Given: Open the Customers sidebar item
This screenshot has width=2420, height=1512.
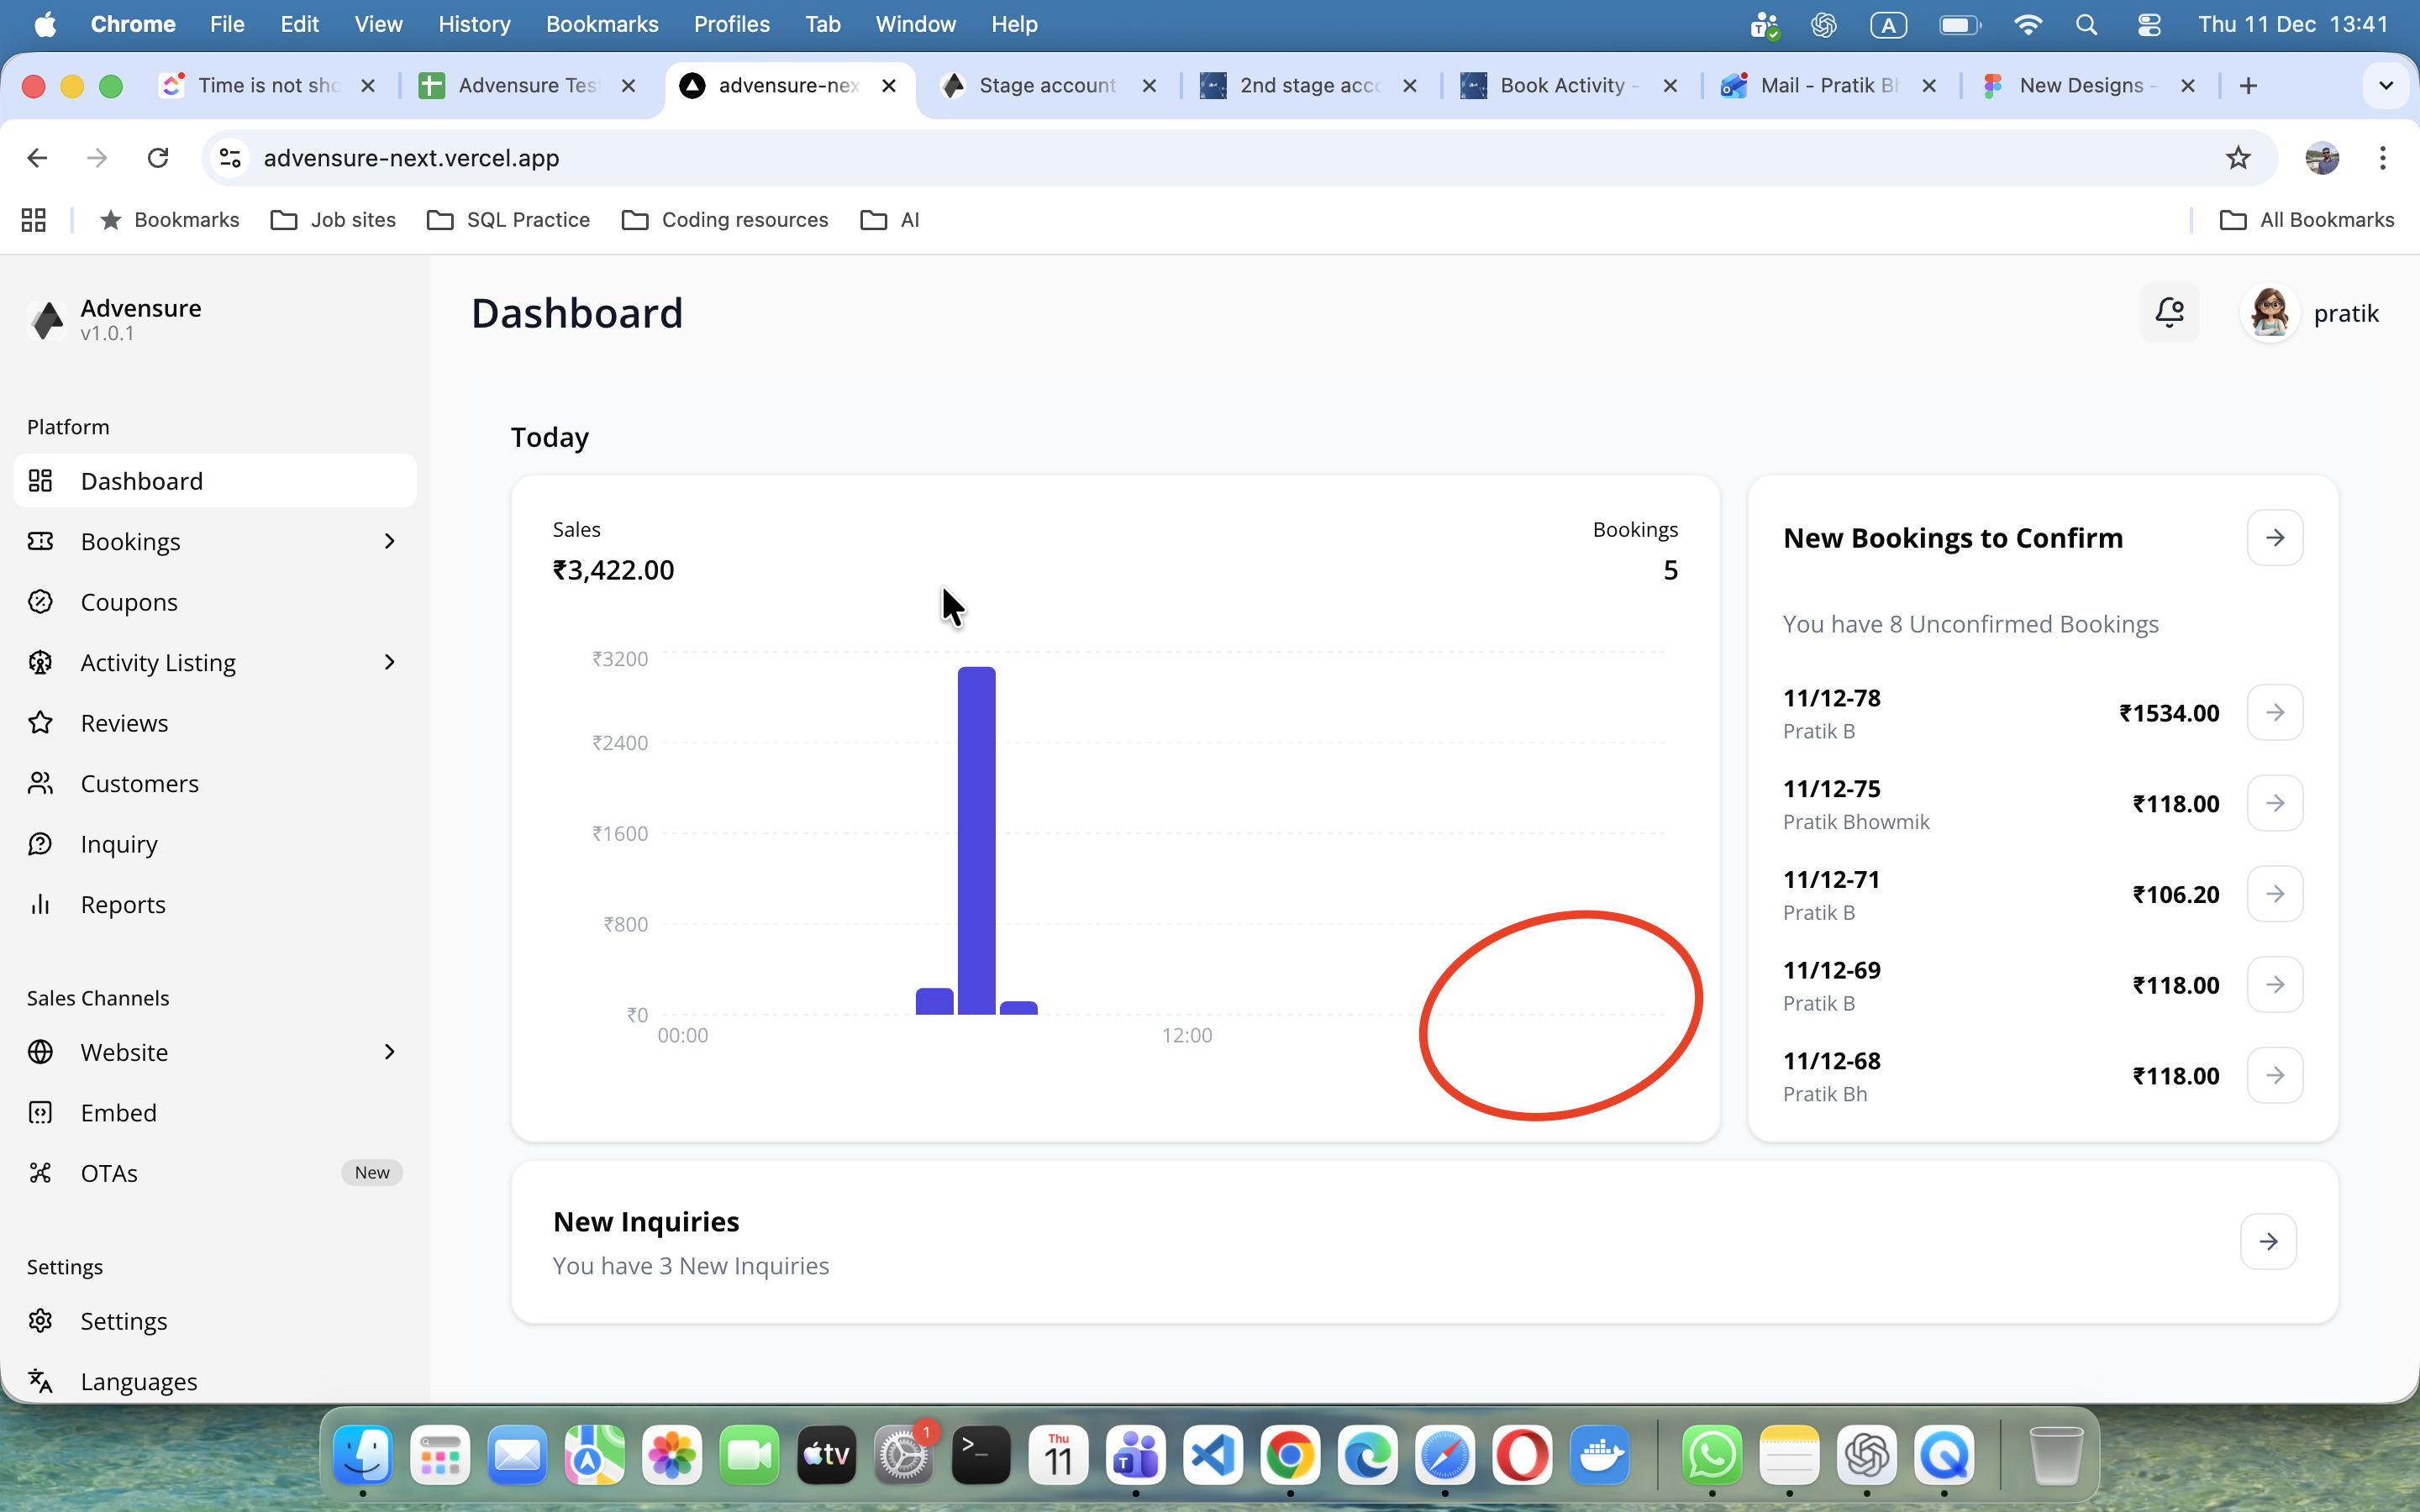Looking at the screenshot, I should [139, 783].
